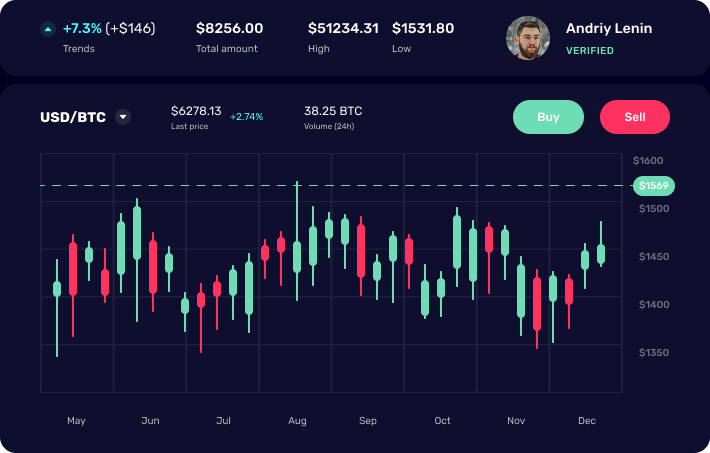
Task: Select the Dec label on time axis
Action: pos(587,421)
